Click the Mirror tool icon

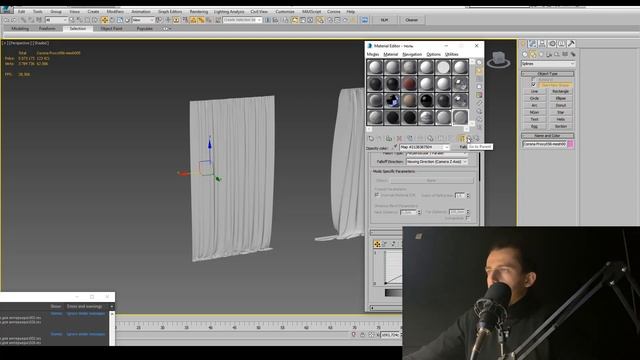click(268, 20)
